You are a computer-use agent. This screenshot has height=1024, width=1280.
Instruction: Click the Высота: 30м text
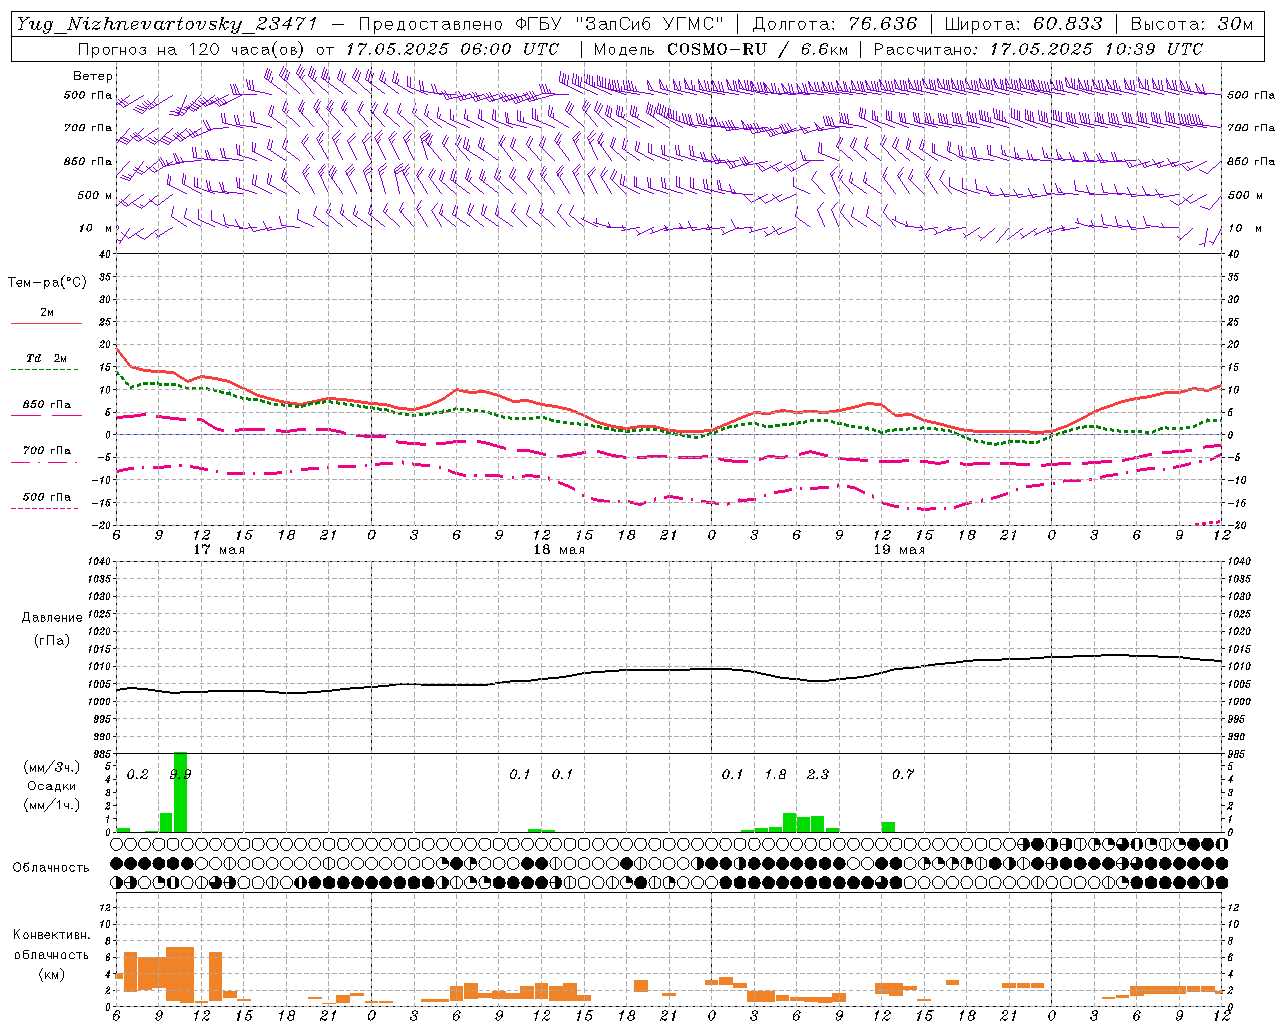click(1191, 24)
